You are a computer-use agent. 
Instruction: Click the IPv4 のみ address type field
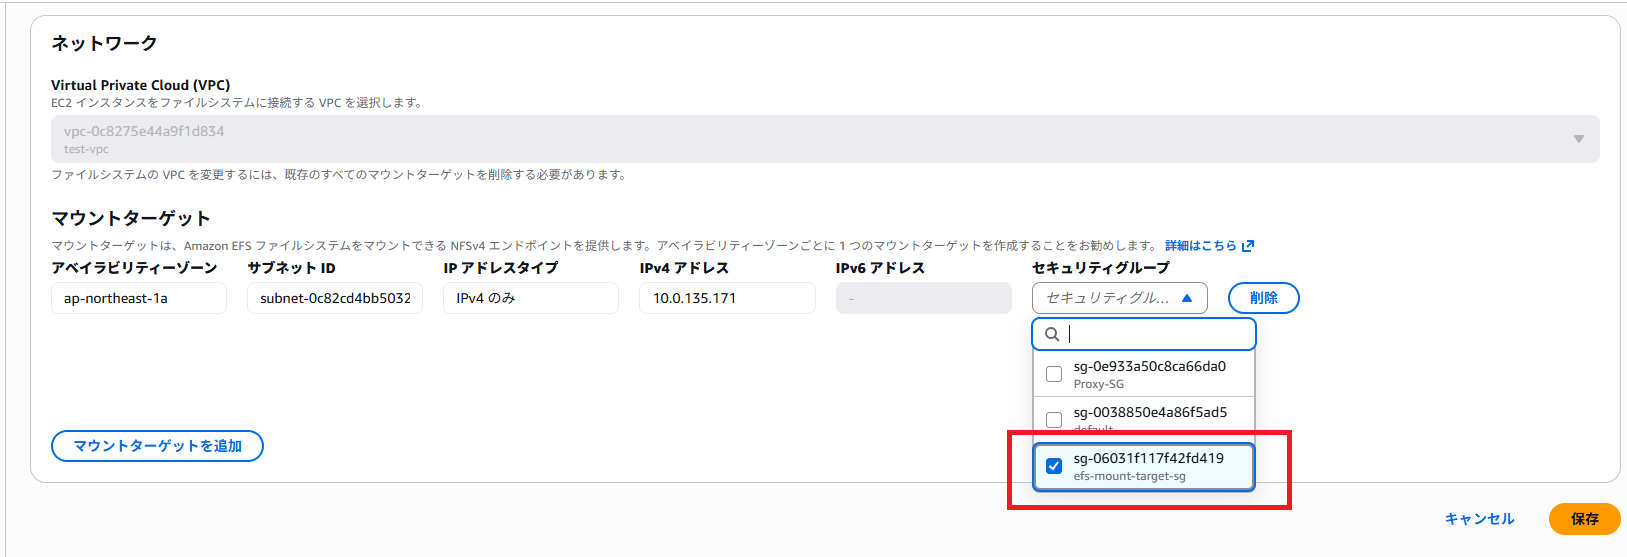coord(531,298)
